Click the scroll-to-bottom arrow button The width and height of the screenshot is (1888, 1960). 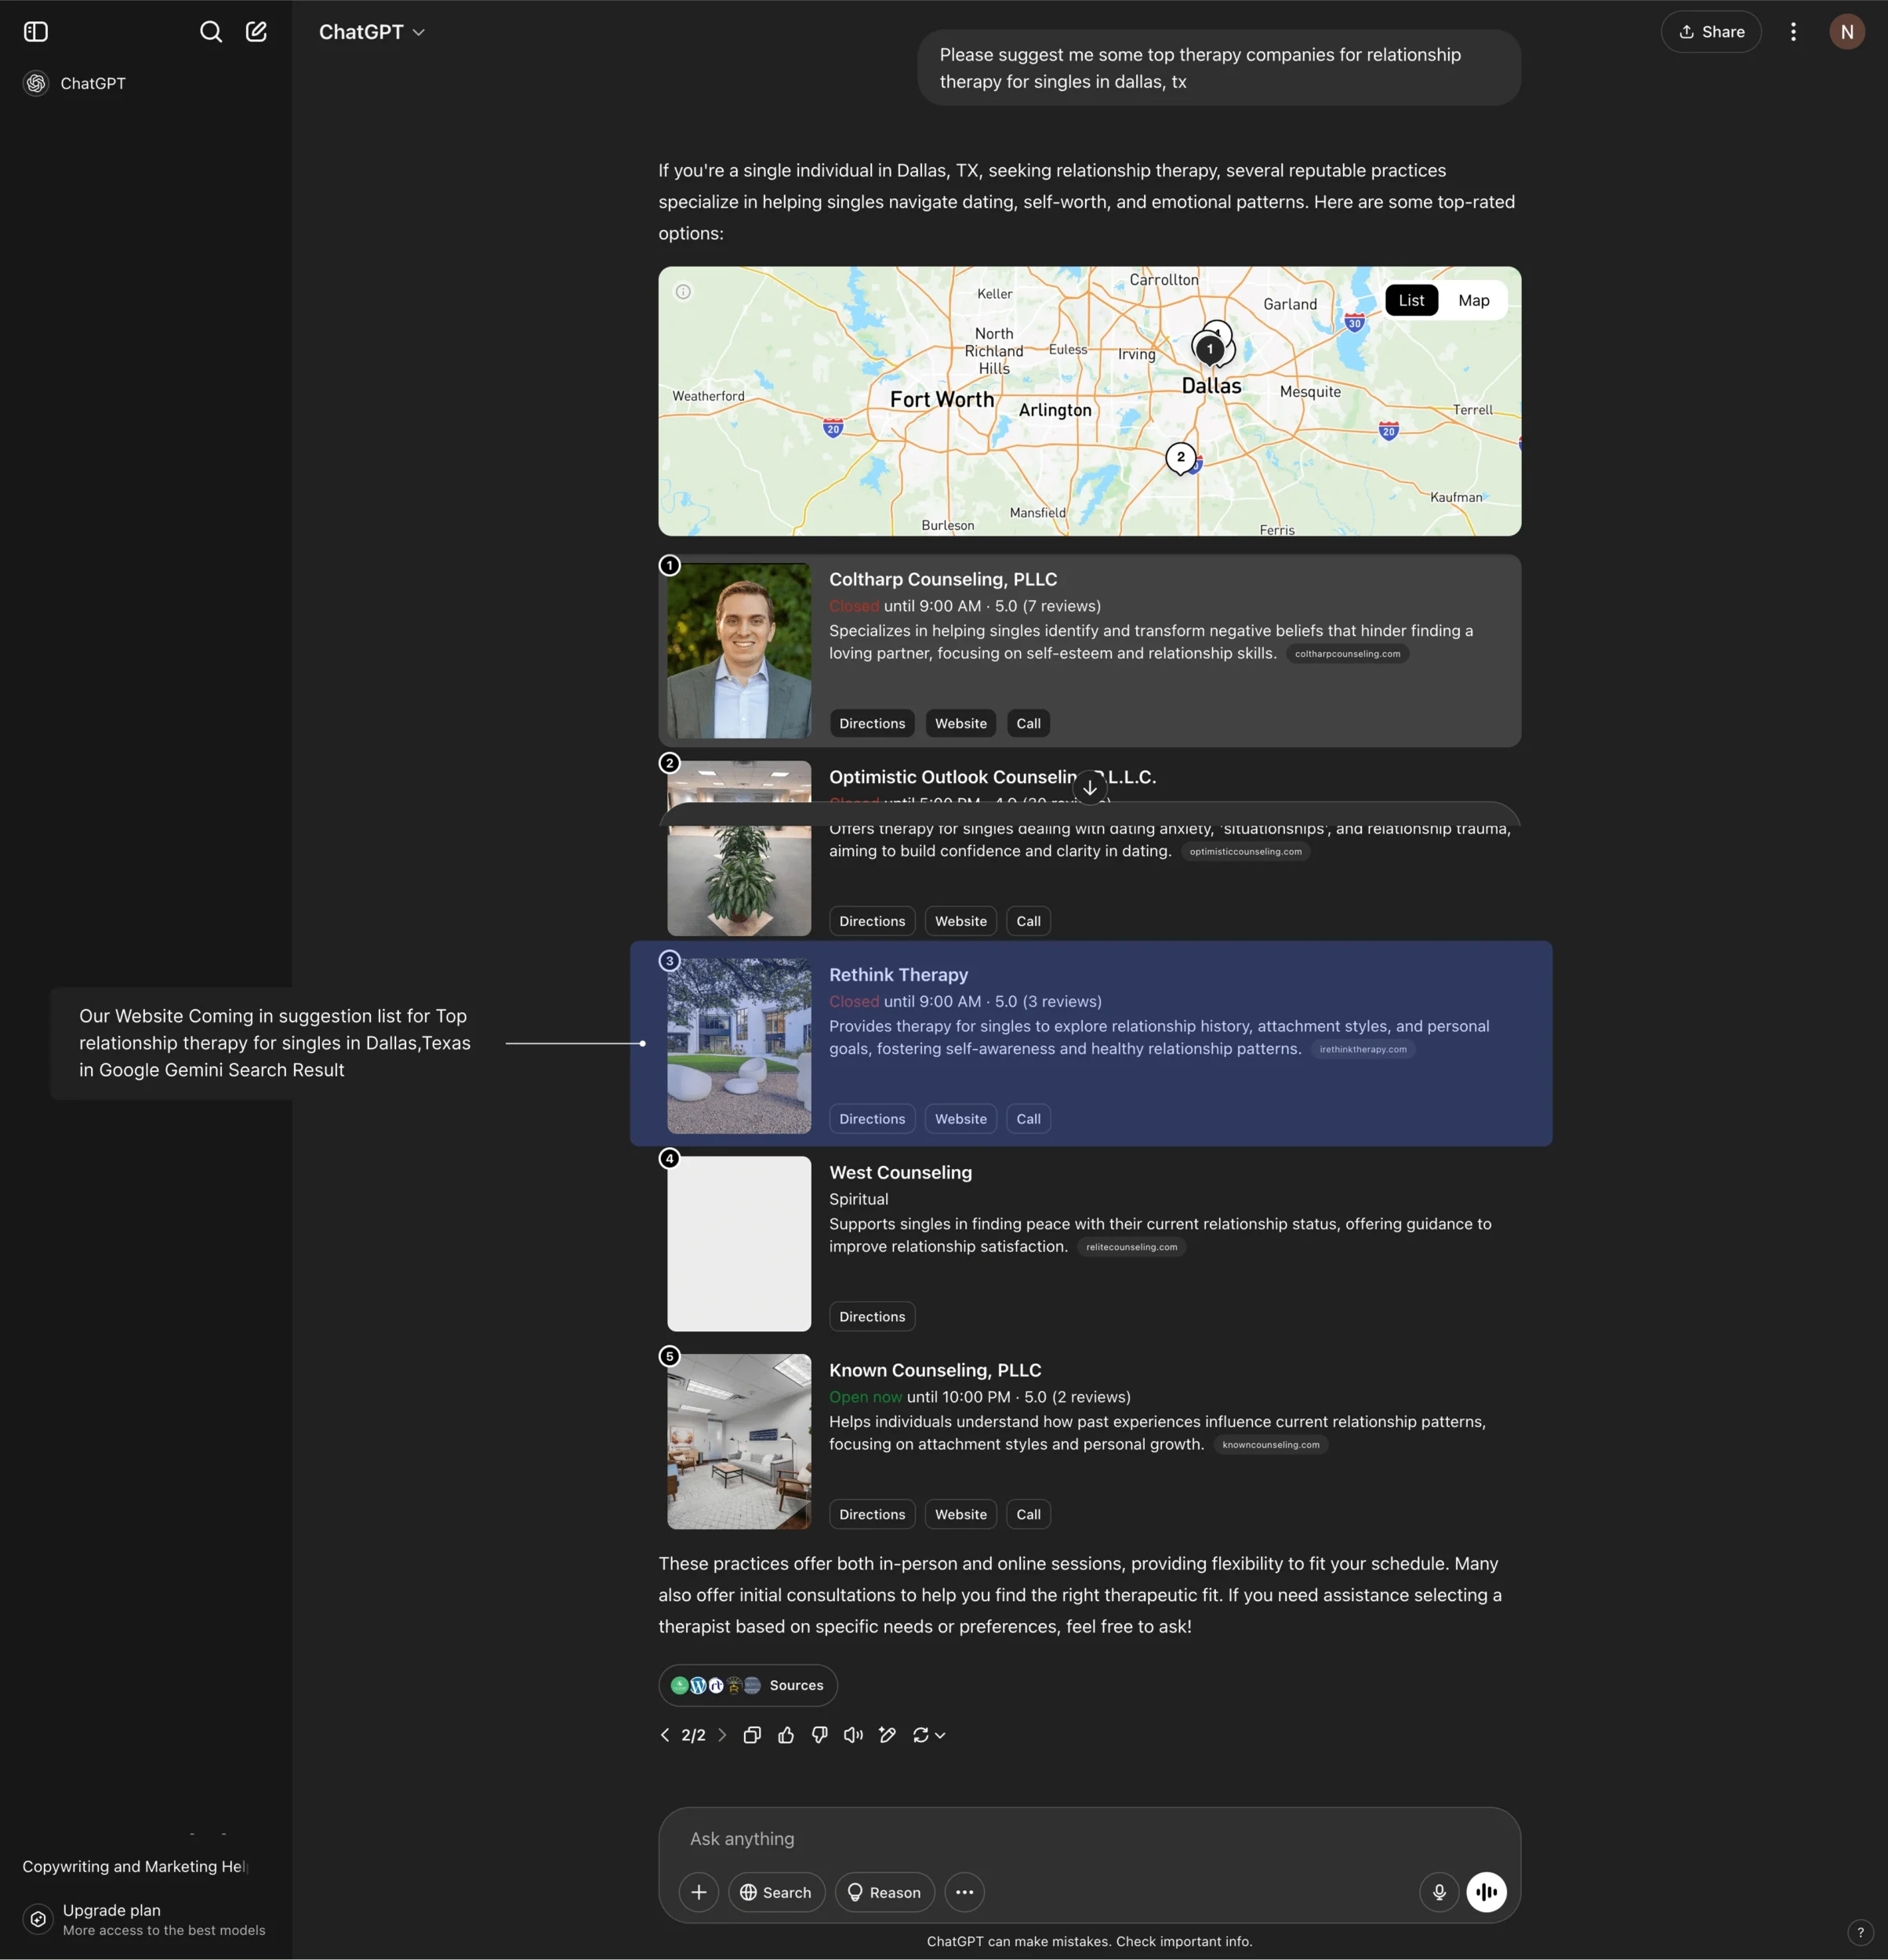click(x=1090, y=788)
